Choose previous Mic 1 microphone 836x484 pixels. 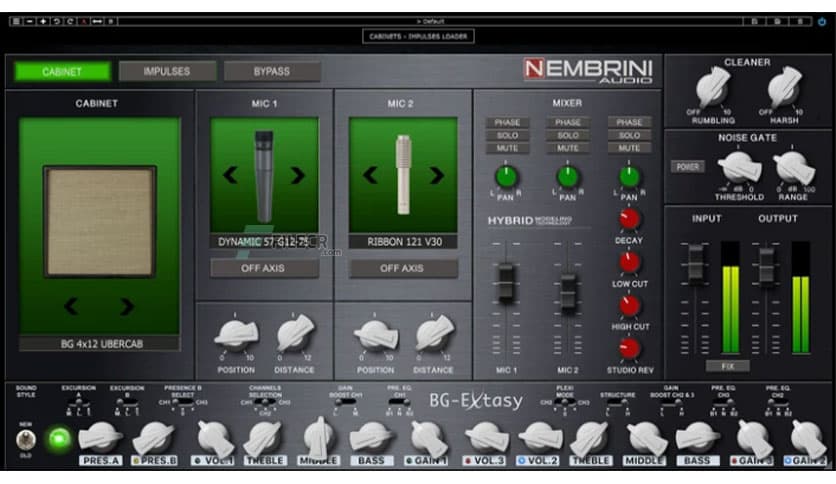click(x=230, y=175)
